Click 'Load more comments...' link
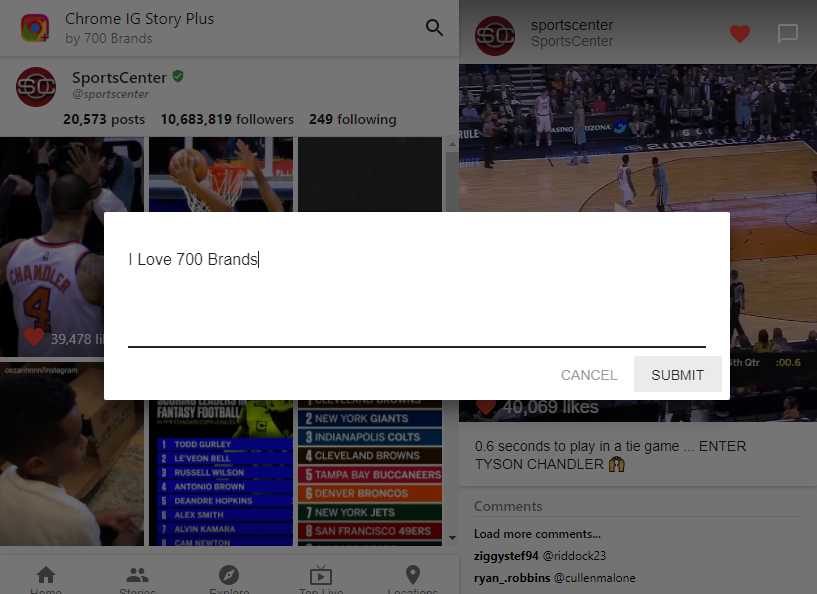The height and width of the screenshot is (594, 817). (x=537, y=534)
